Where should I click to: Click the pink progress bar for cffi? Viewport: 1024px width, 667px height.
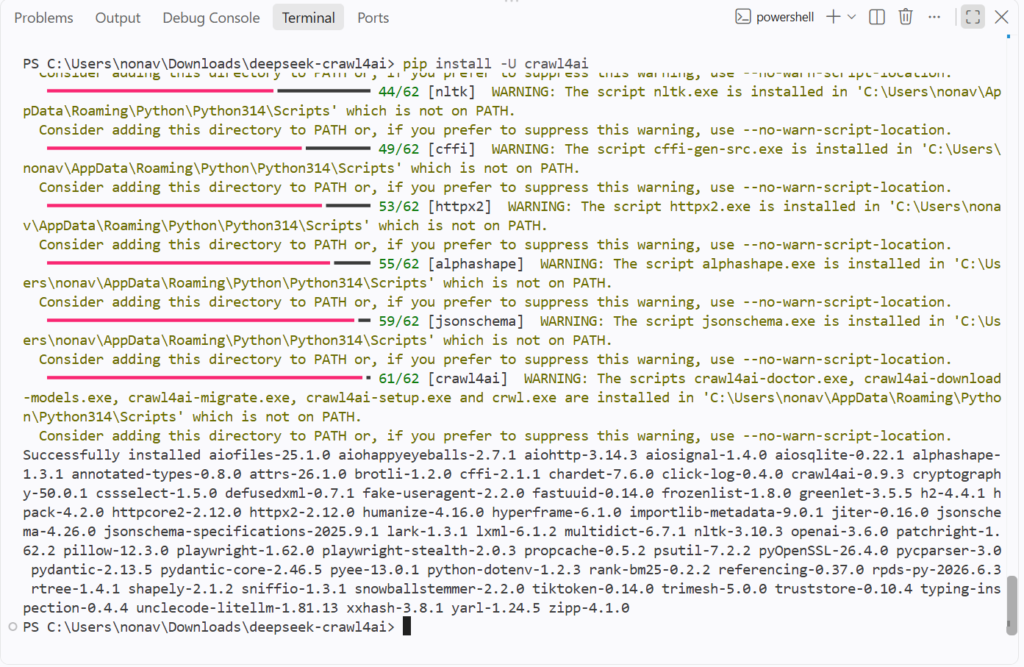[174, 148]
